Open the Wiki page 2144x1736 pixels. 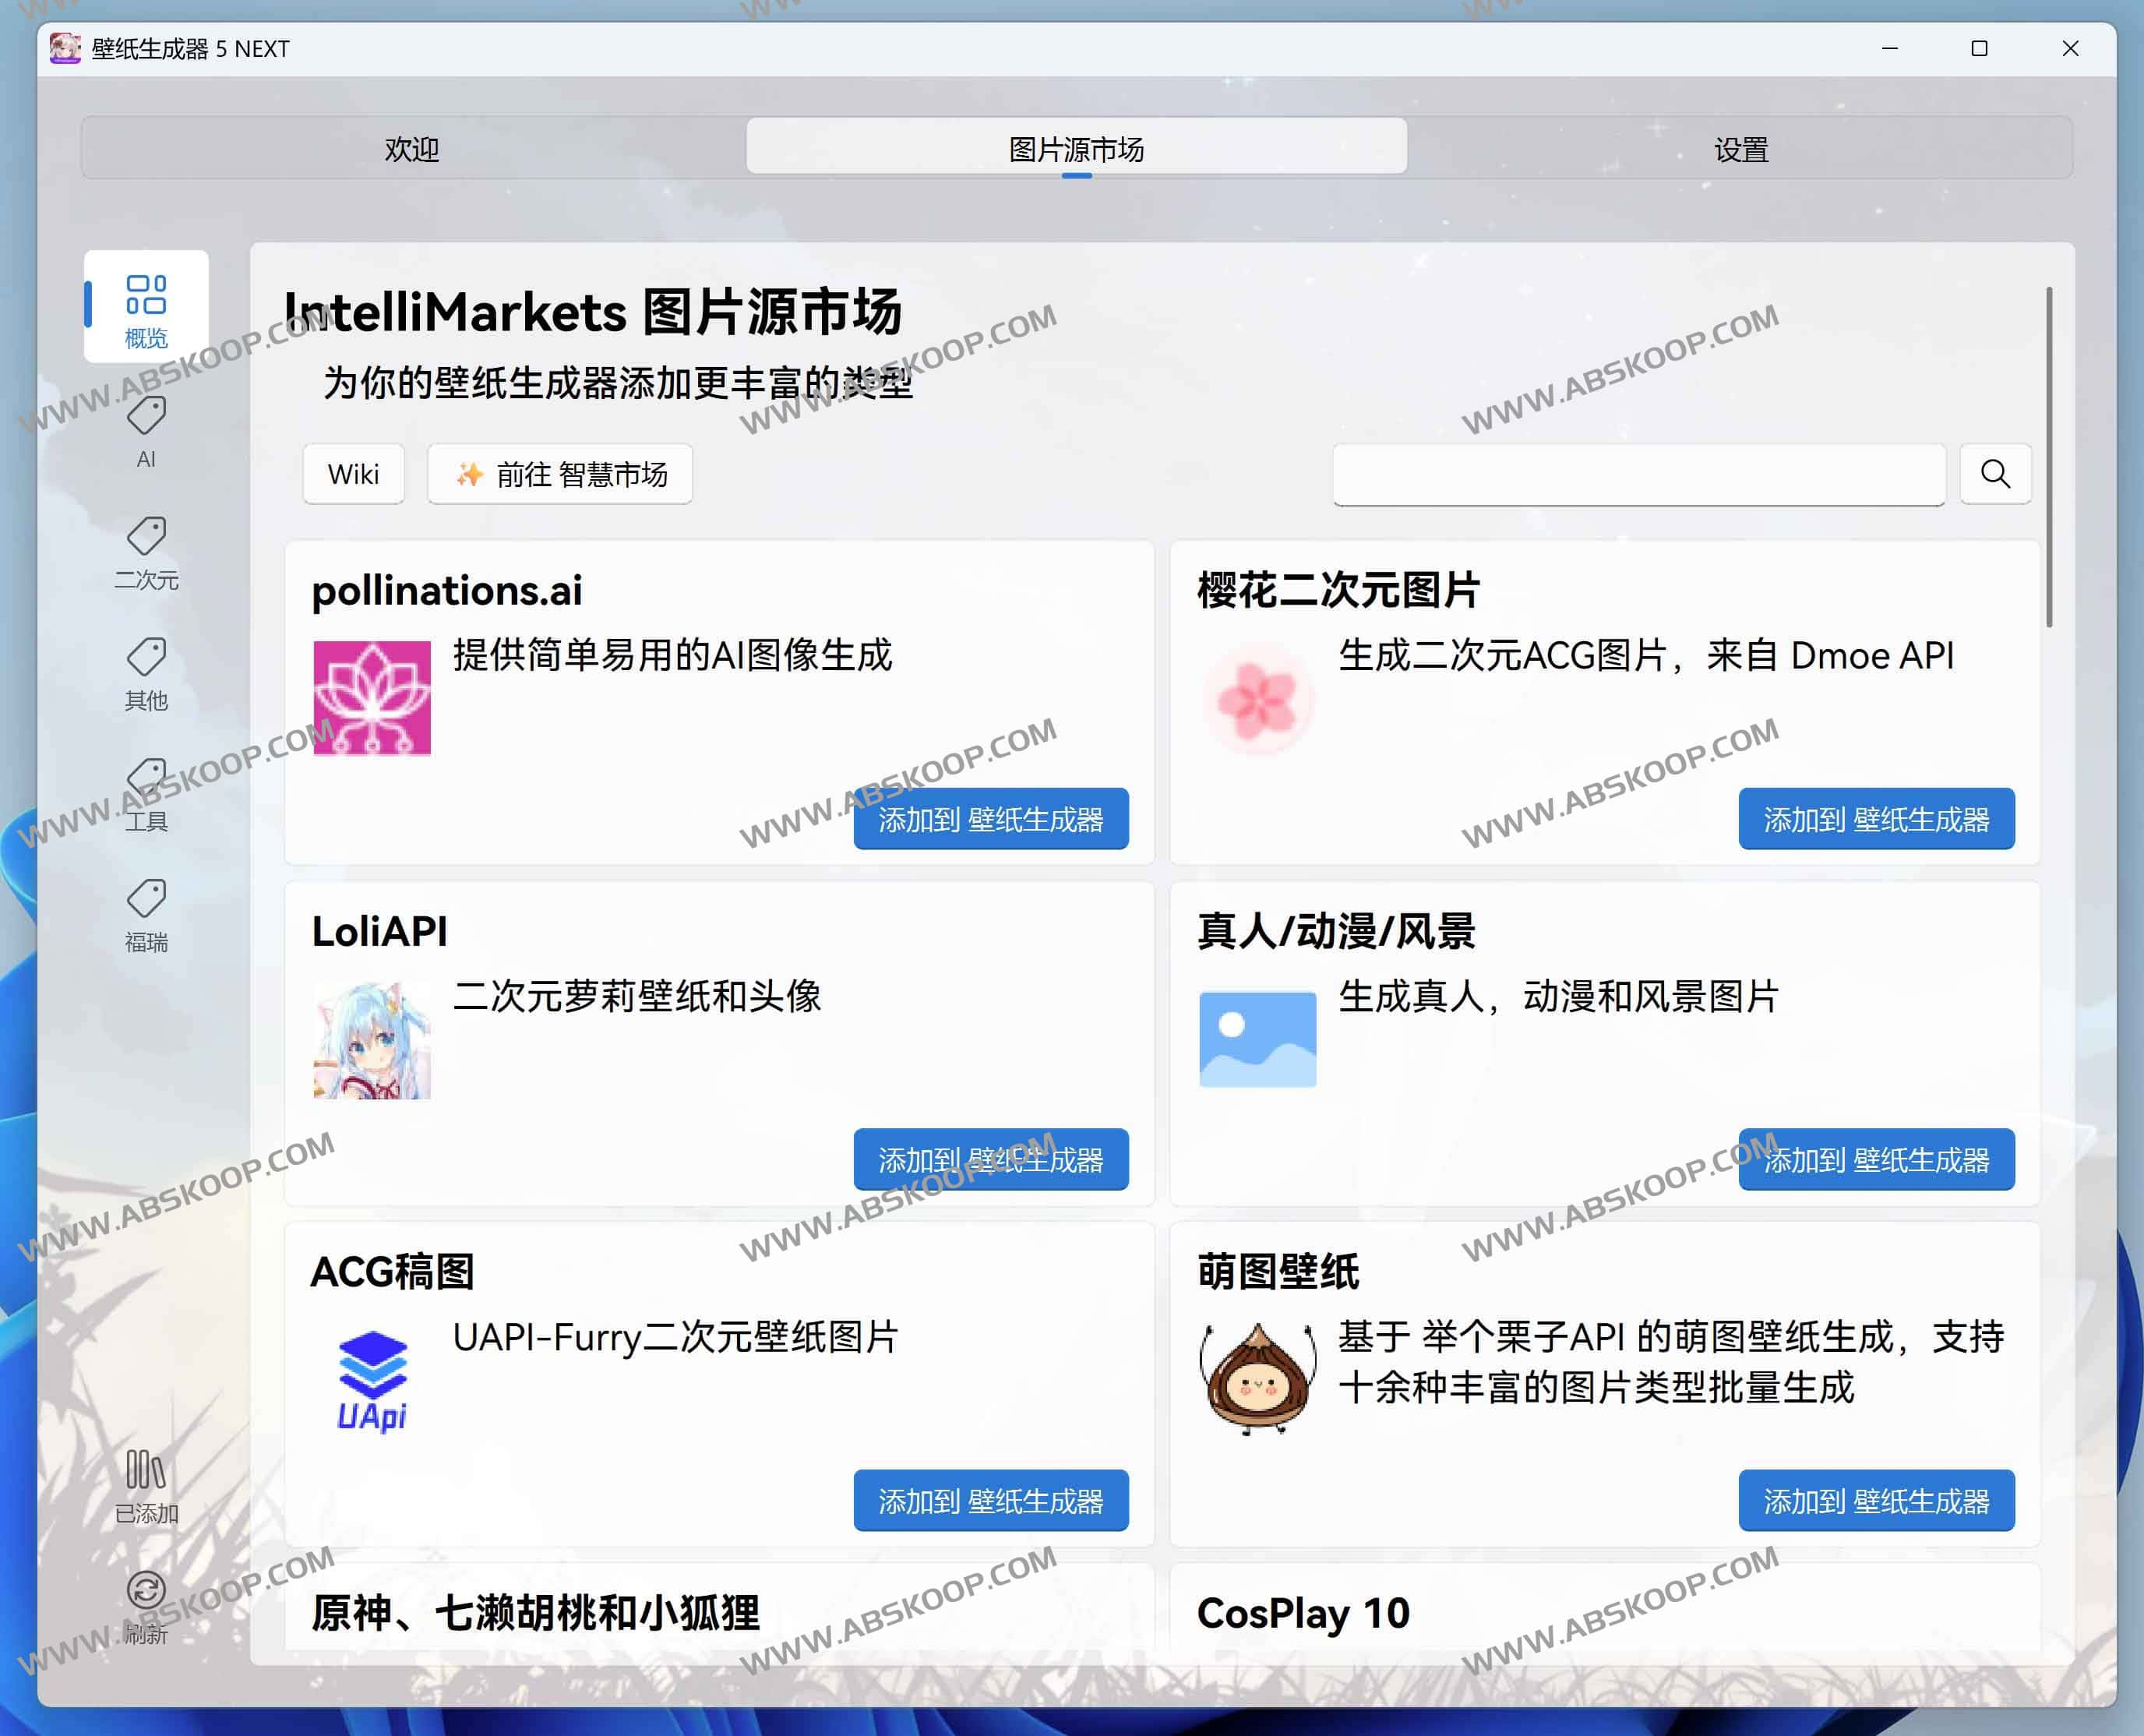point(353,474)
